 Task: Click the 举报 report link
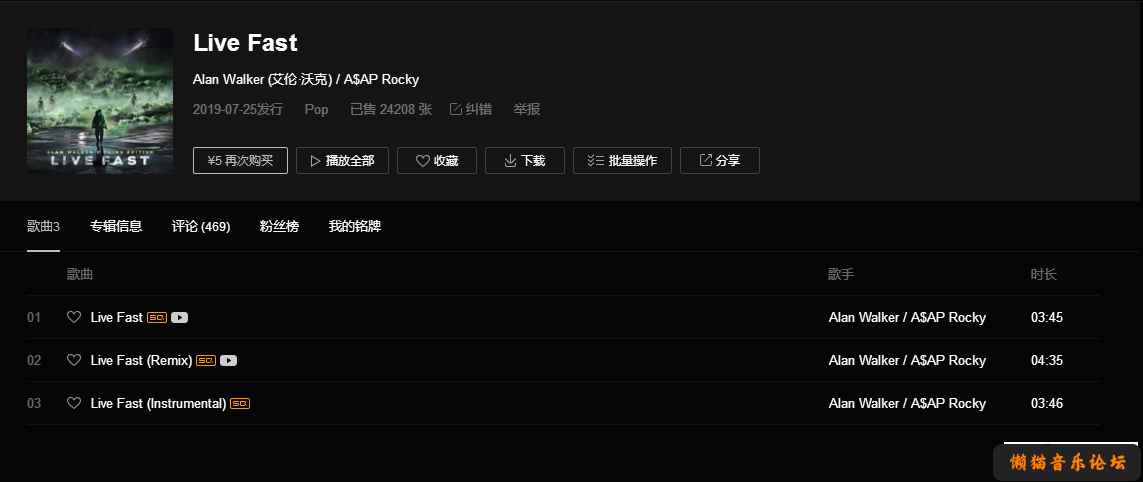point(527,109)
